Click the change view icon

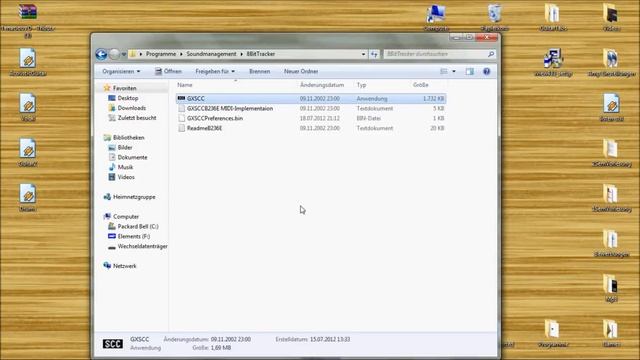[444, 71]
